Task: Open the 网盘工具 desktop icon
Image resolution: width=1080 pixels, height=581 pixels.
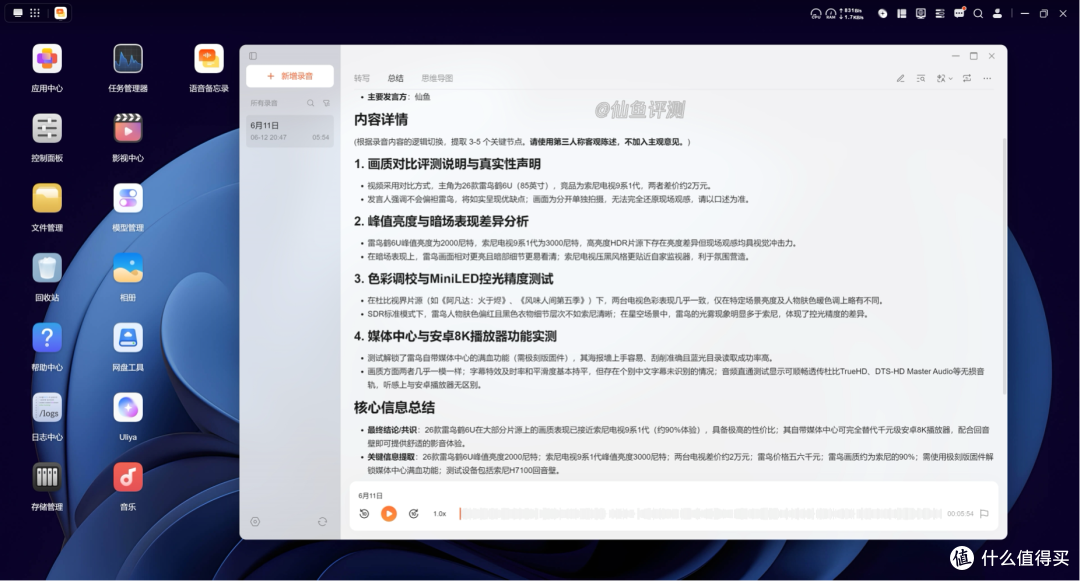Action: pyautogui.click(x=128, y=338)
